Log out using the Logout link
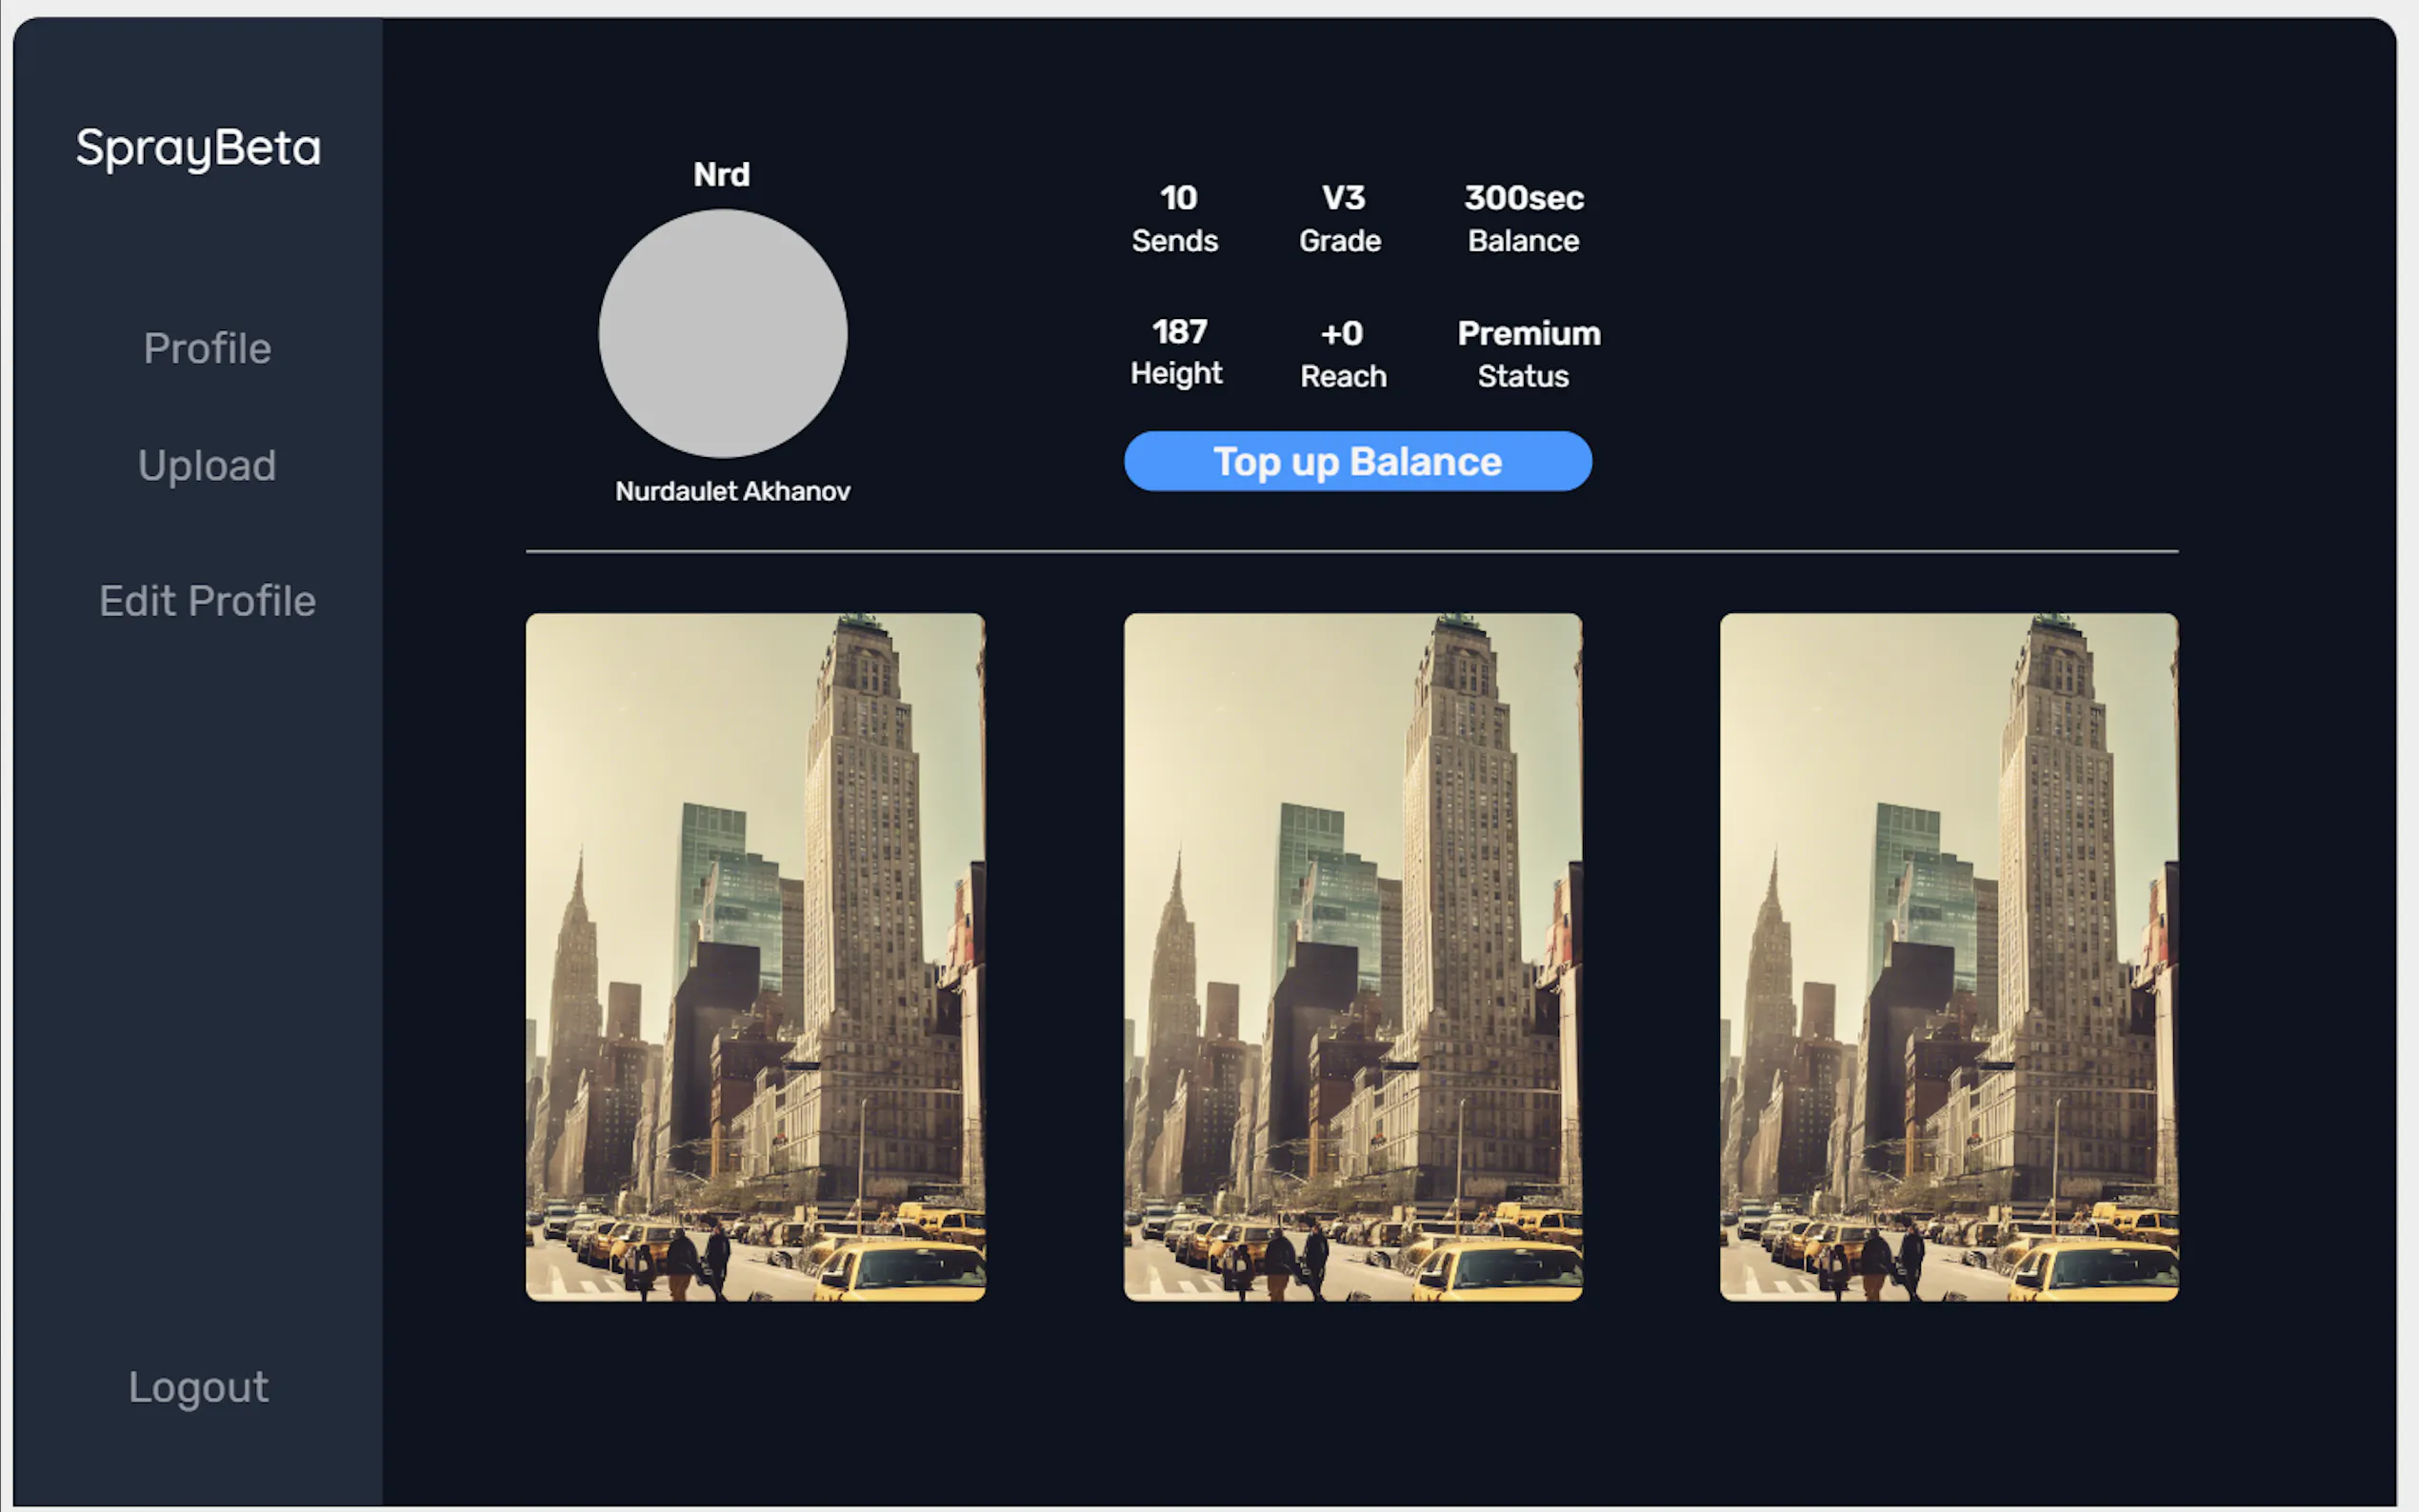The image size is (2419, 1512). (x=198, y=1387)
